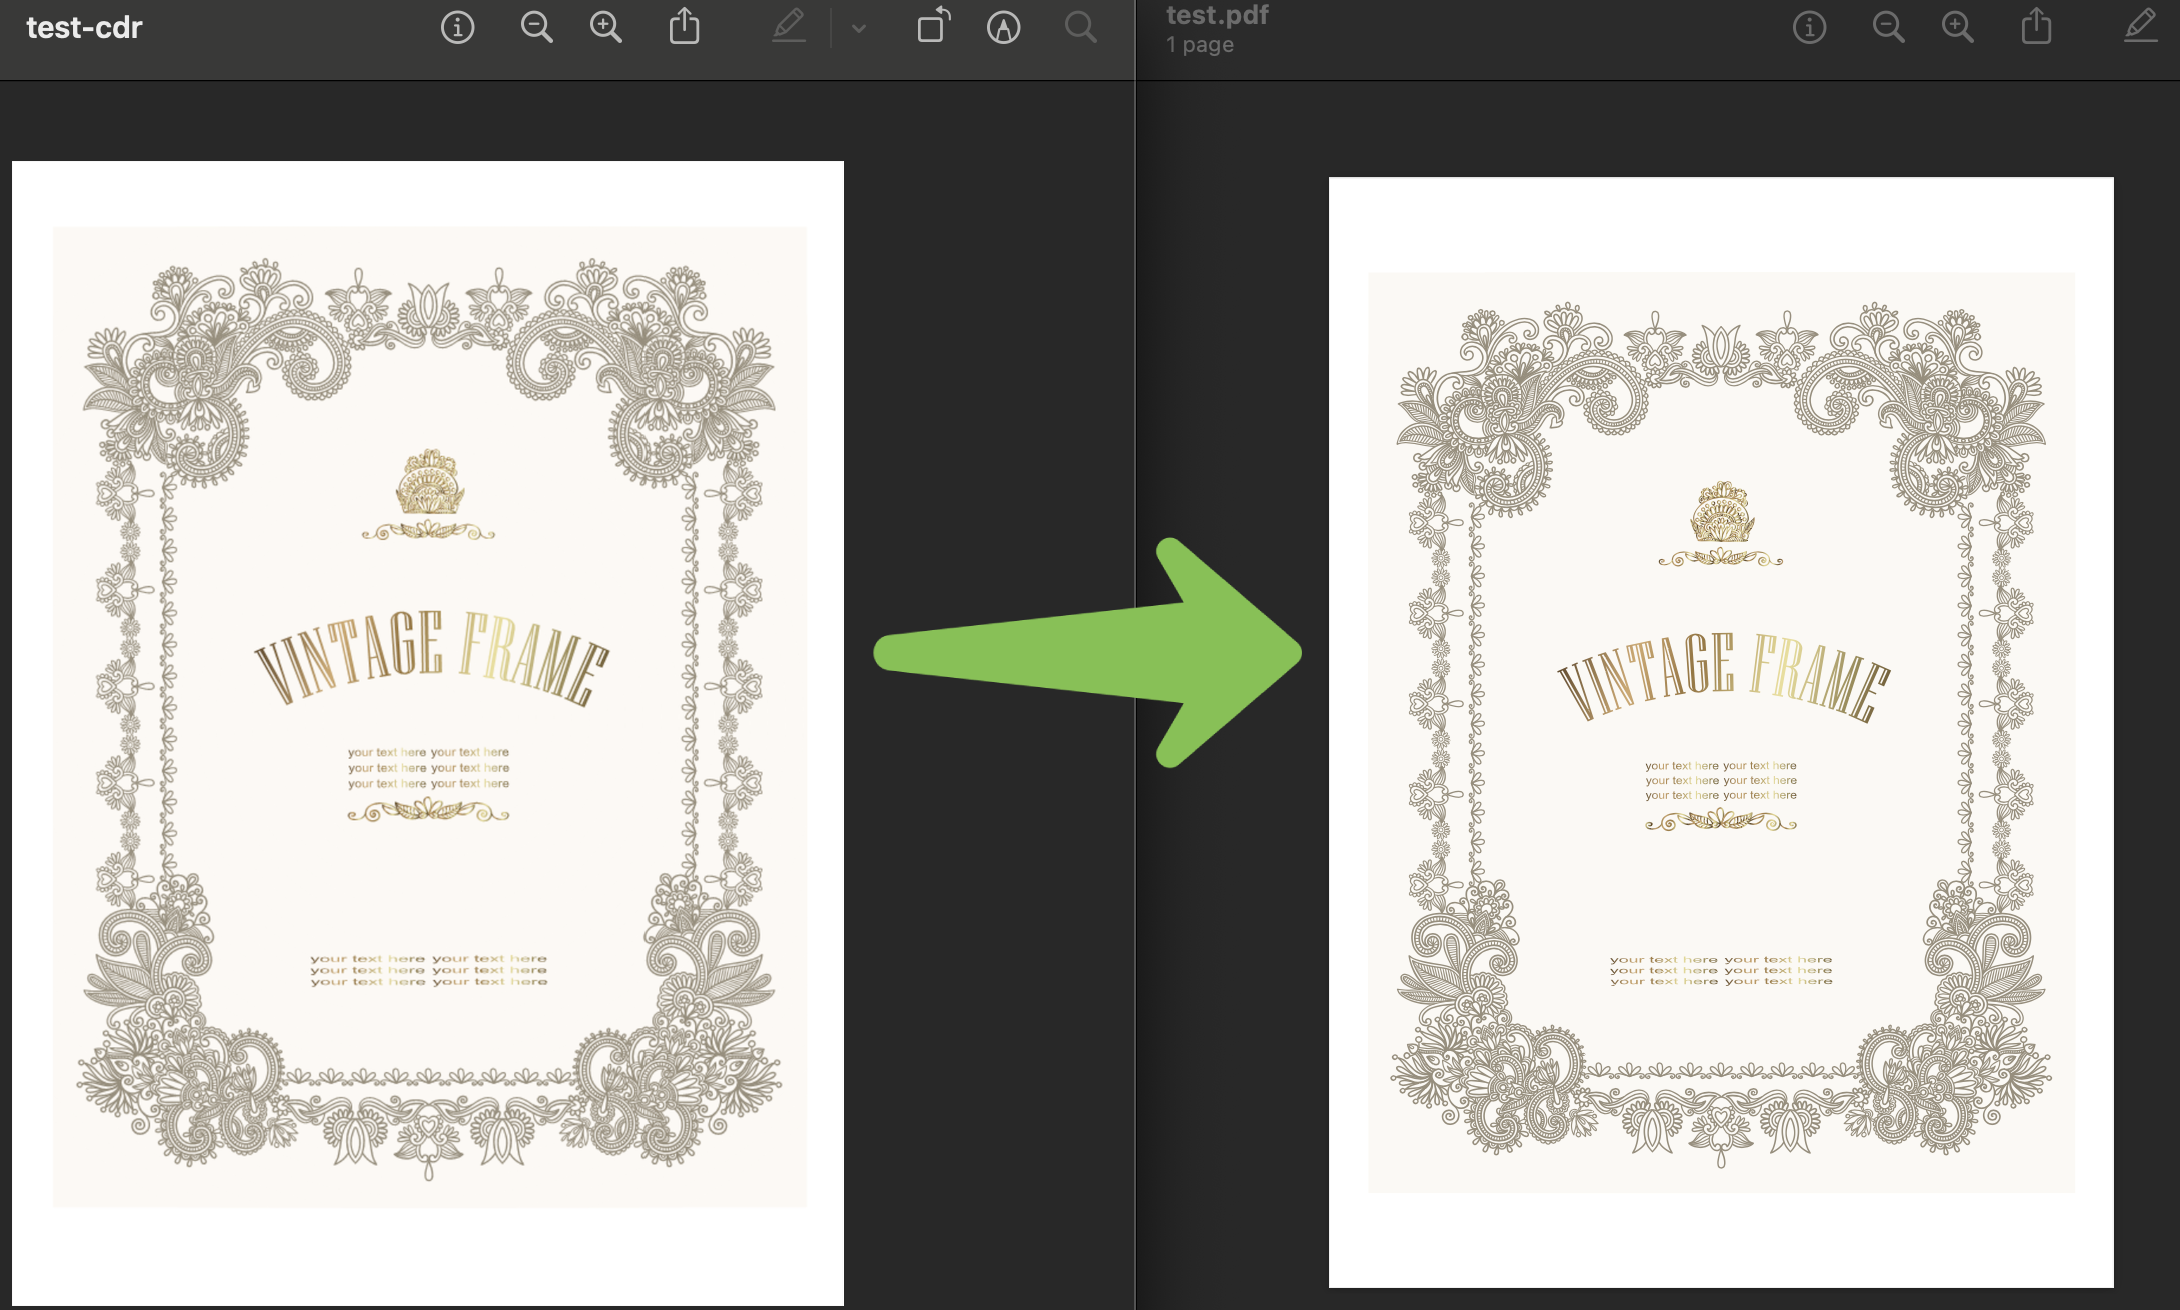Viewport: 2180px width, 1310px height.
Task: Rotate the test-cdr page left
Action: (932, 27)
